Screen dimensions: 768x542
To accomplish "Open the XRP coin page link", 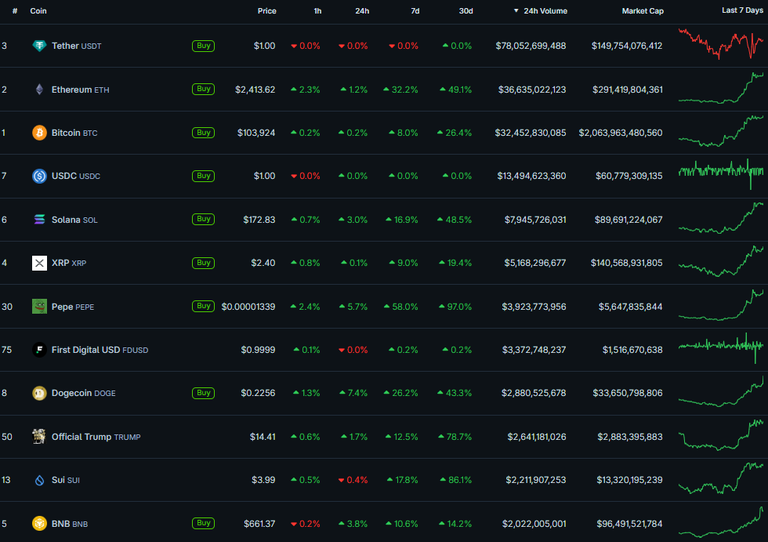I will [69, 263].
